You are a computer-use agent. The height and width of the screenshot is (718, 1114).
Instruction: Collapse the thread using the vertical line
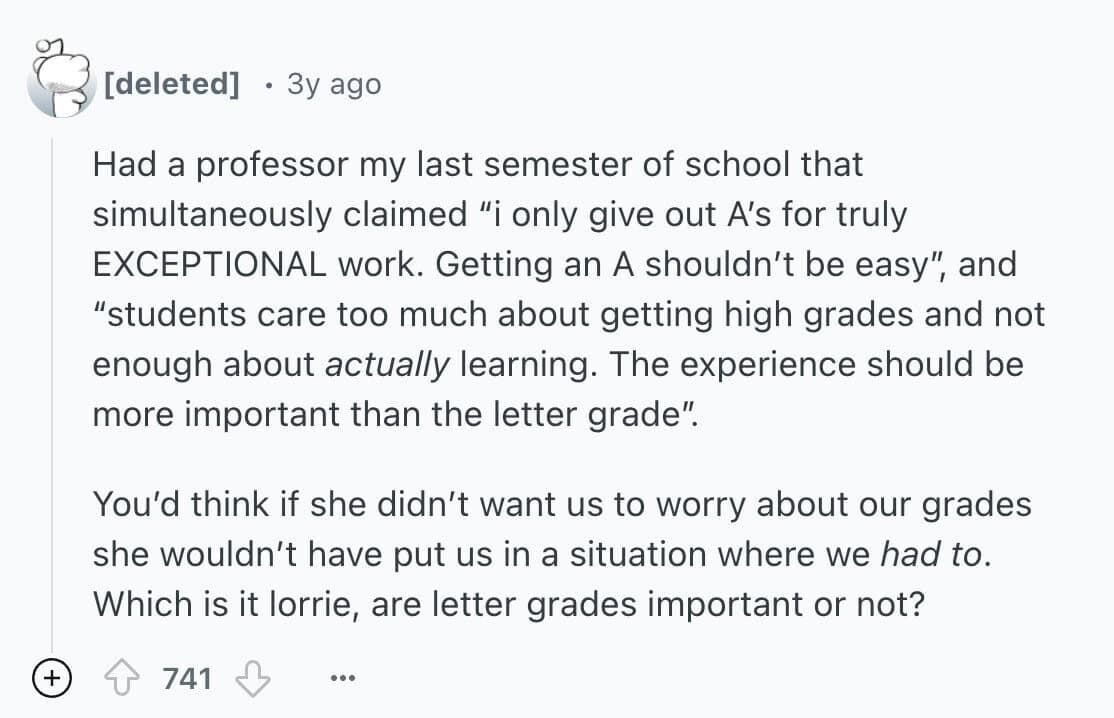point(52,400)
